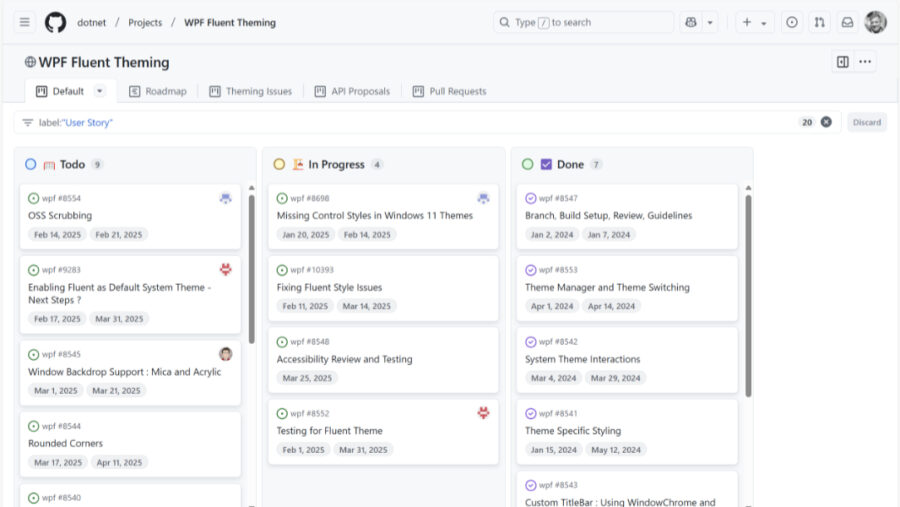
Task: Open the issues icon in header
Action: click(x=792, y=22)
